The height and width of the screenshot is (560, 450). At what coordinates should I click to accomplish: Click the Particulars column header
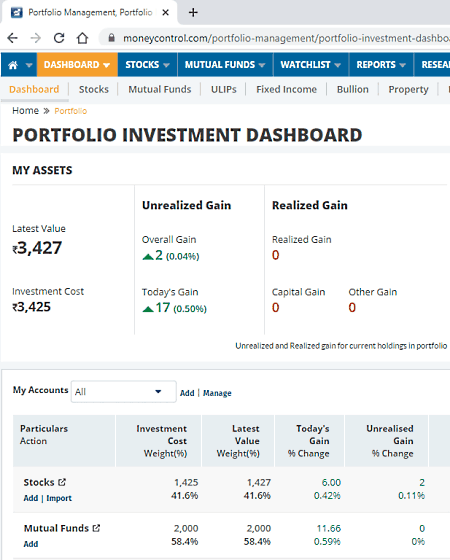(64, 441)
